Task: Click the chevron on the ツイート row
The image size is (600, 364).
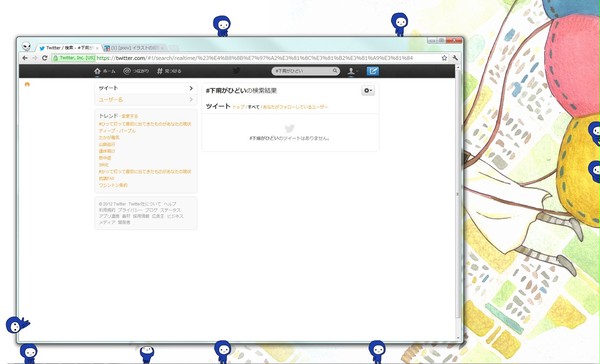Action: click(x=191, y=88)
